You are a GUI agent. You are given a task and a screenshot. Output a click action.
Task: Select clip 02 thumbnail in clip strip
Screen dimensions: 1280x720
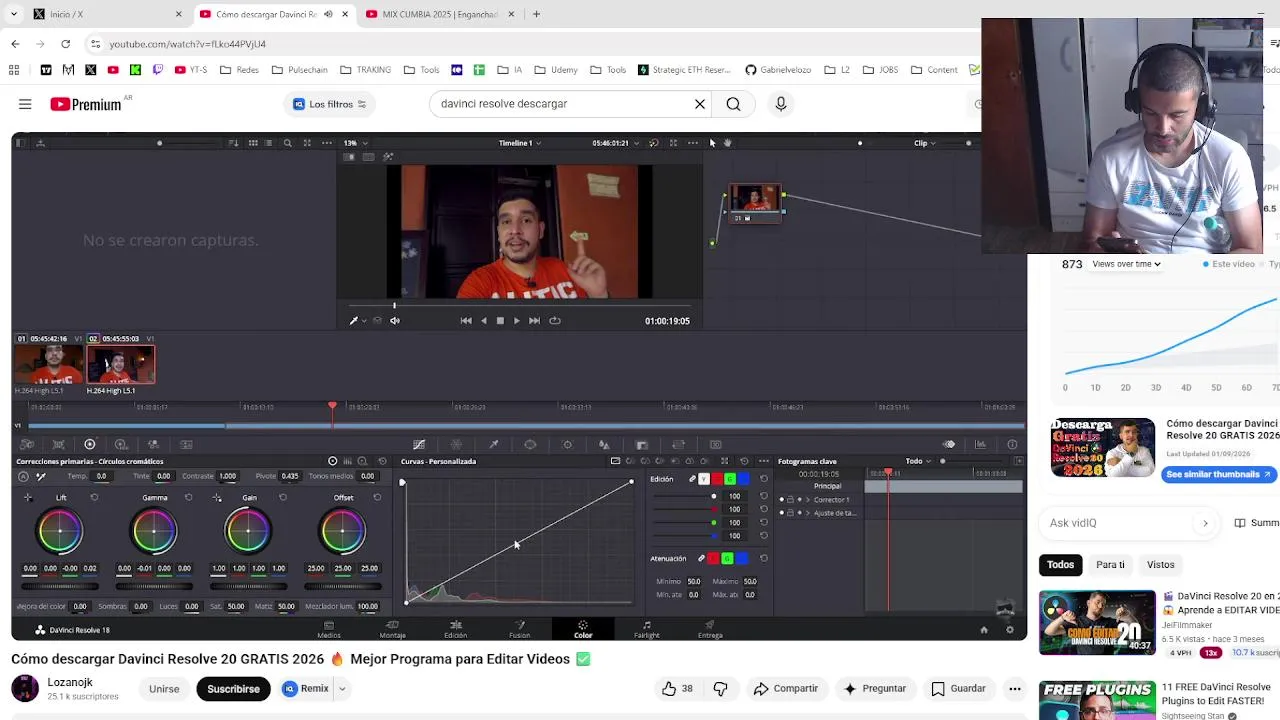(121, 364)
